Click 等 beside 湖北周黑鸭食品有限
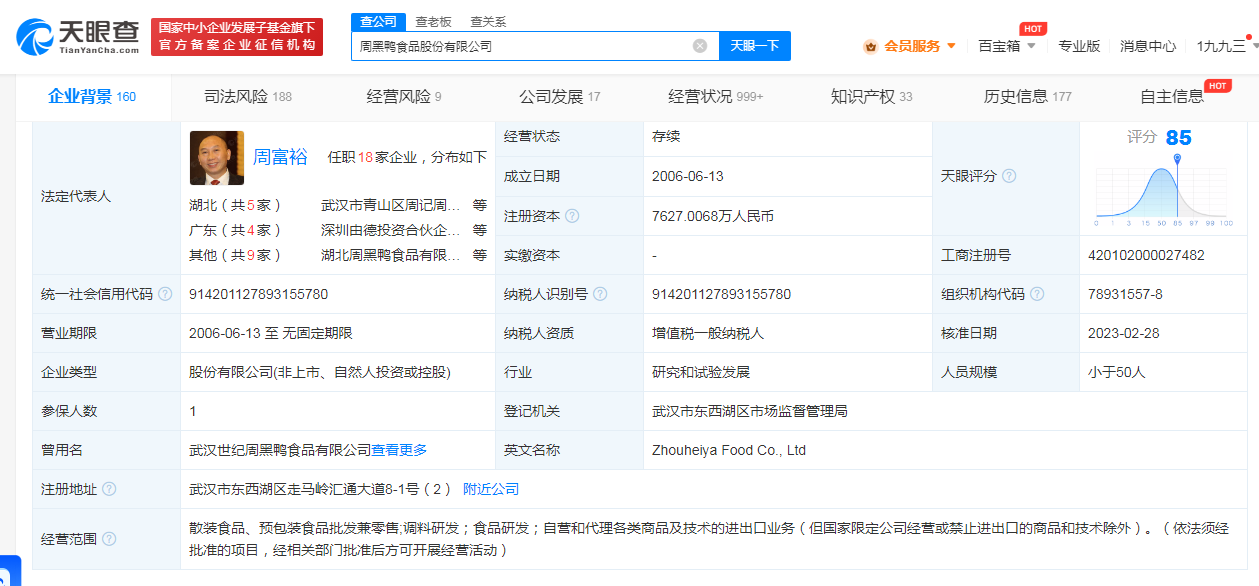Screen dimensions: 1259x586 (x=480, y=255)
